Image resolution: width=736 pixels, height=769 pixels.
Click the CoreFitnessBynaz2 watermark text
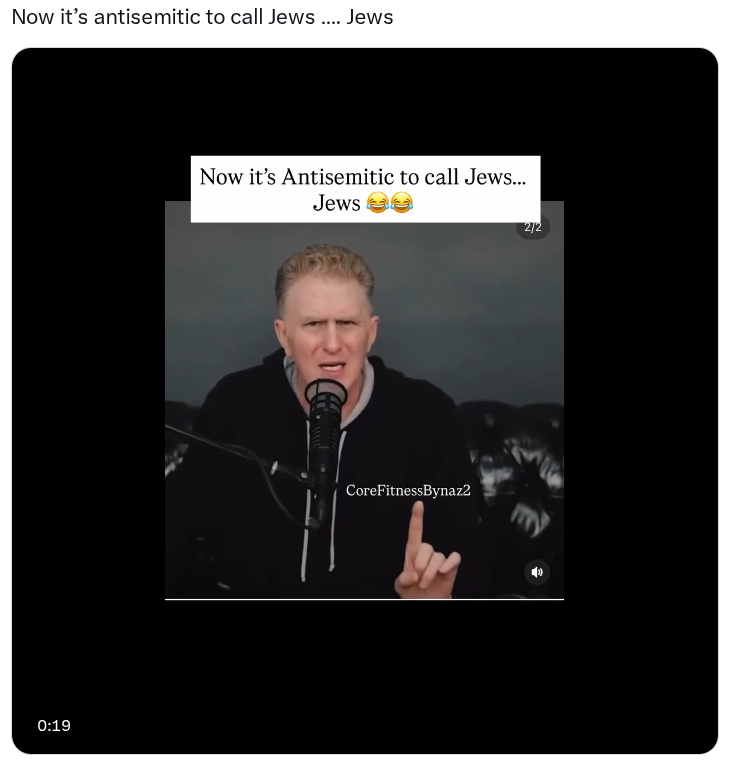point(408,490)
